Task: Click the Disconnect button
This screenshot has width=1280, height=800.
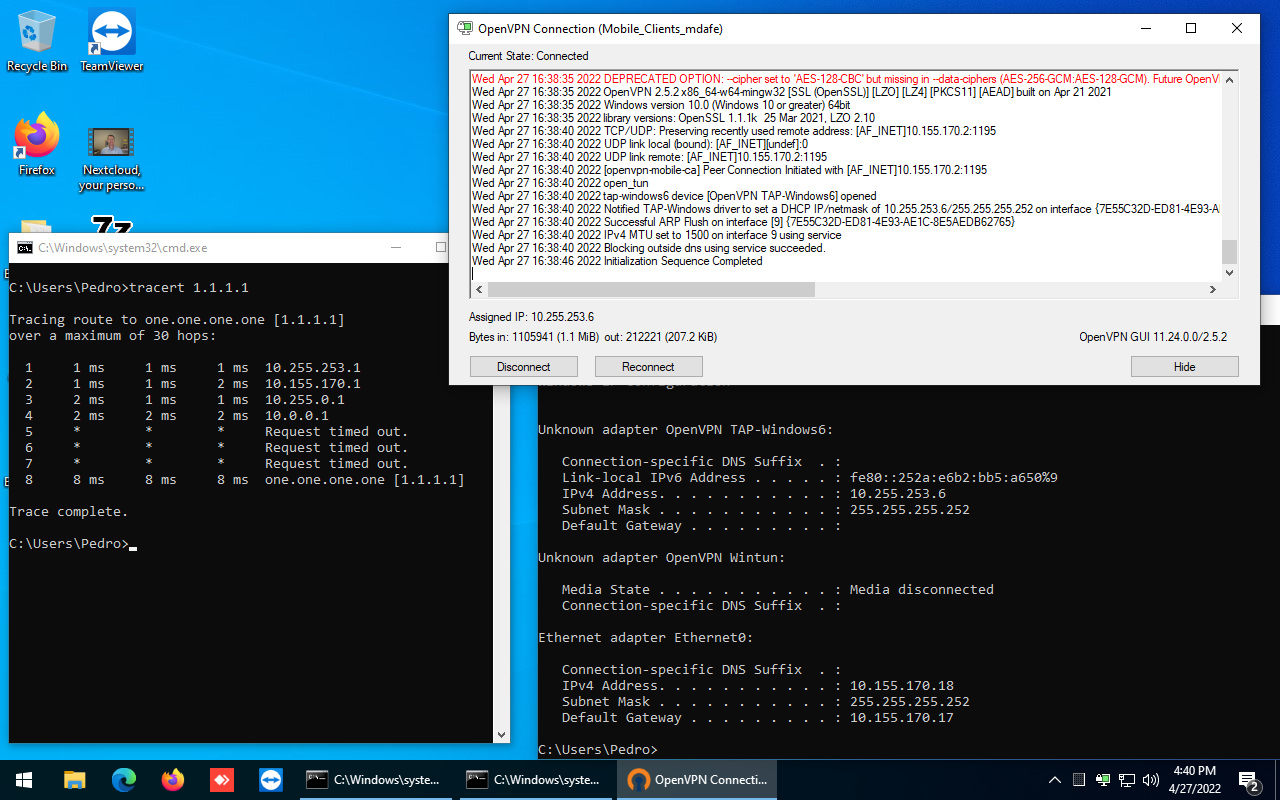Action: pyautogui.click(x=523, y=366)
